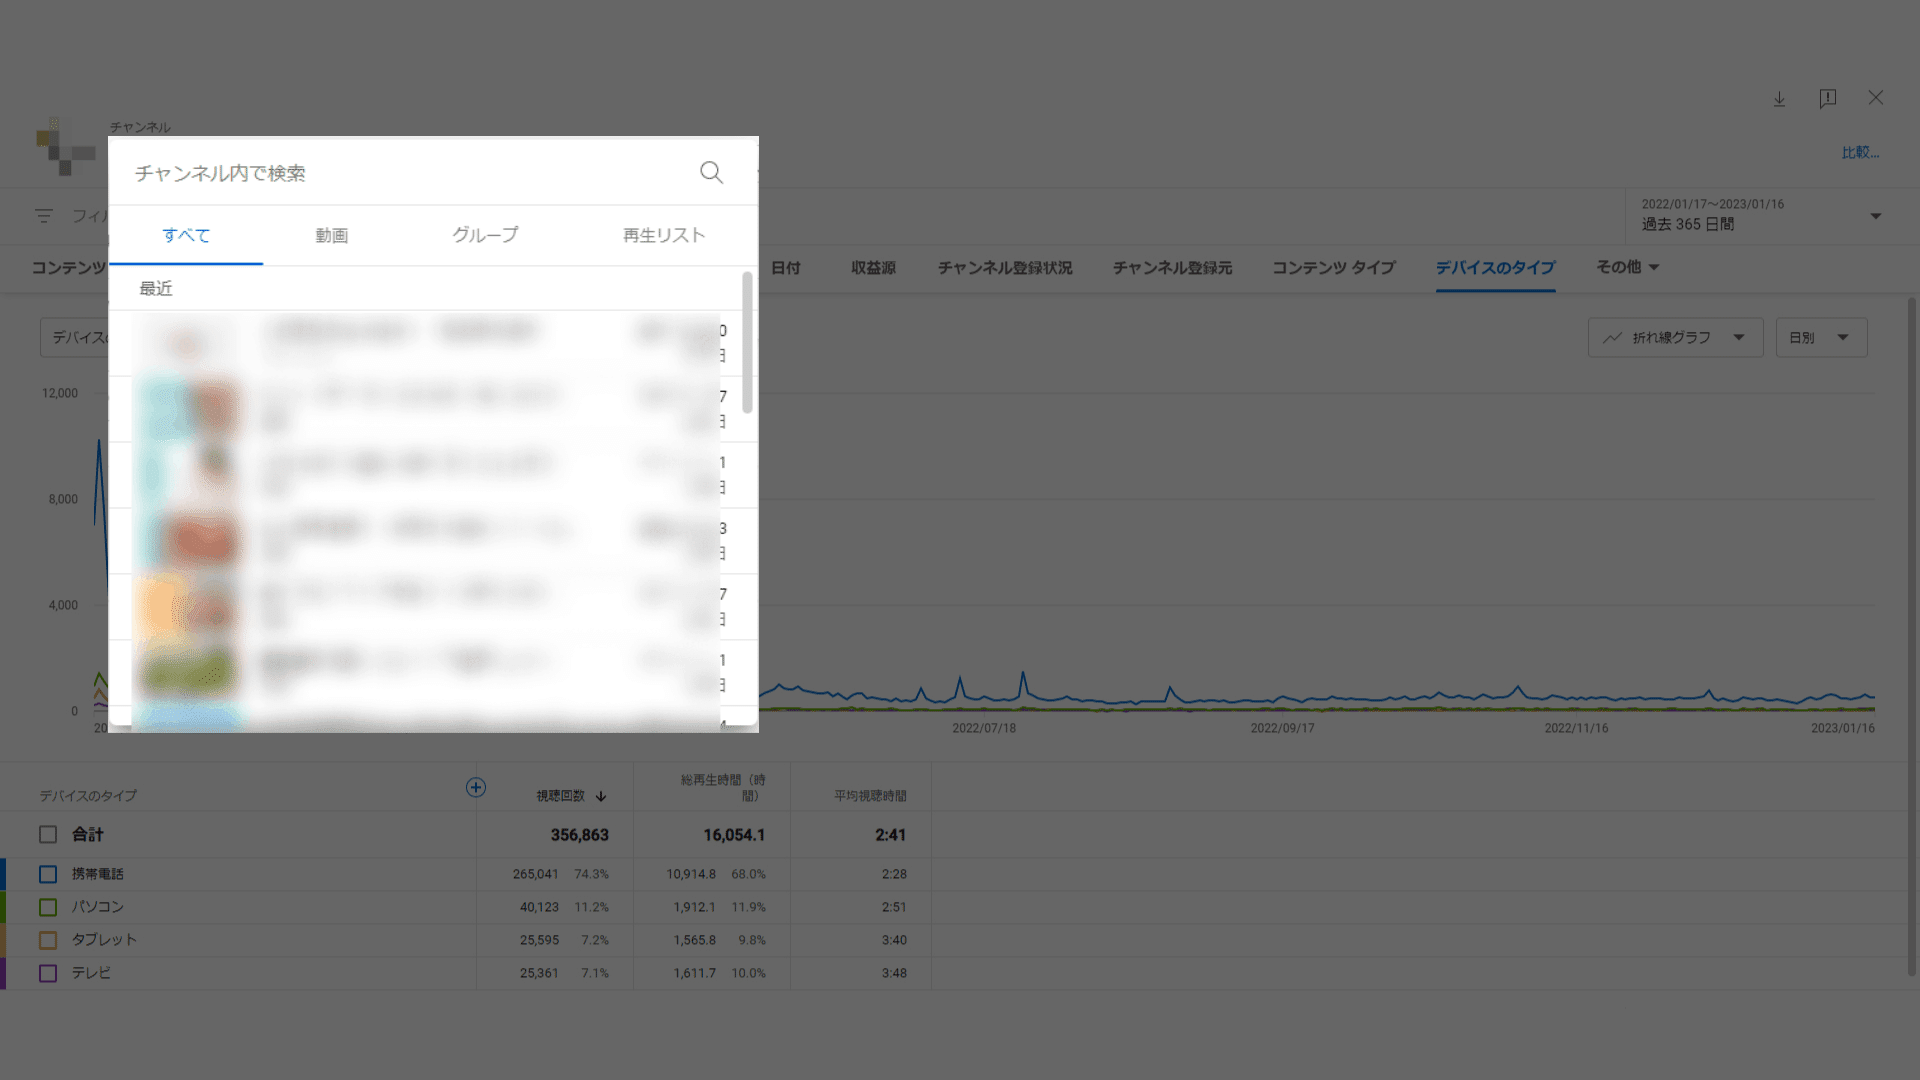This screenshot has height=1080, width=1920.
Task: Open the 日別 granularity dropdown
Action: pyautogui.click(x=1821, y=338)
